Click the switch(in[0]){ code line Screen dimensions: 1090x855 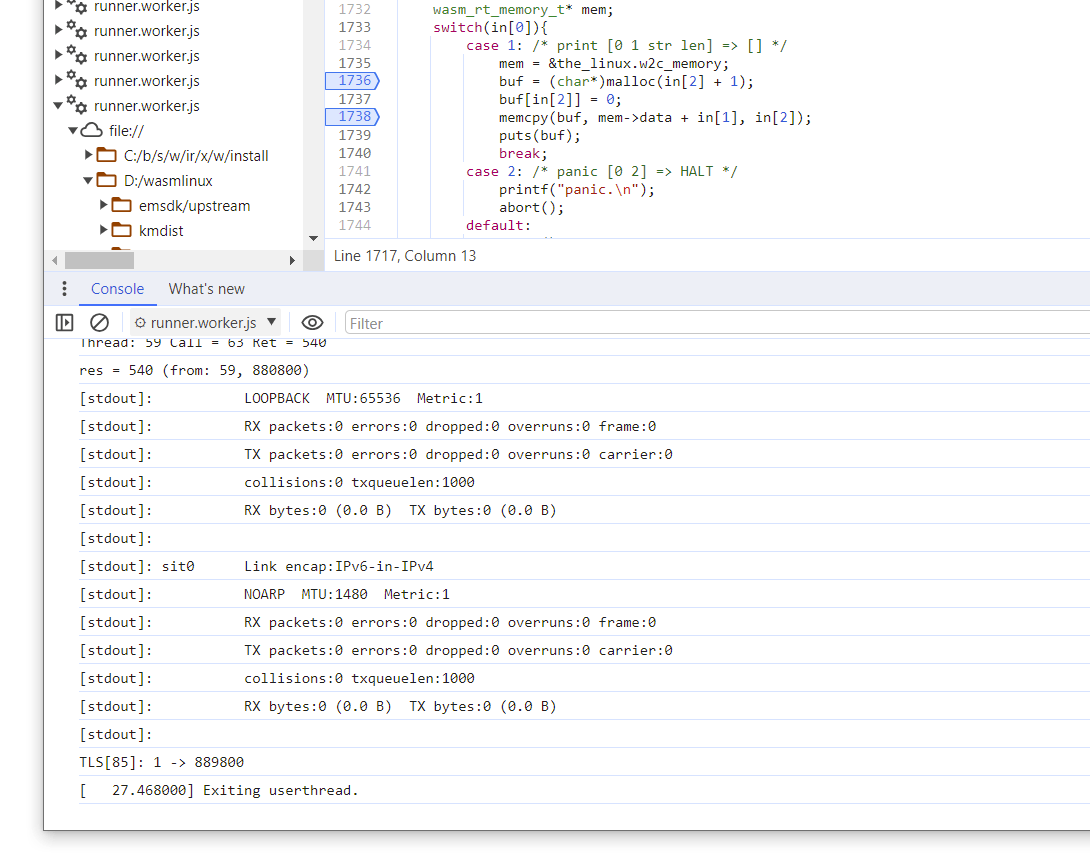[490, 27]
